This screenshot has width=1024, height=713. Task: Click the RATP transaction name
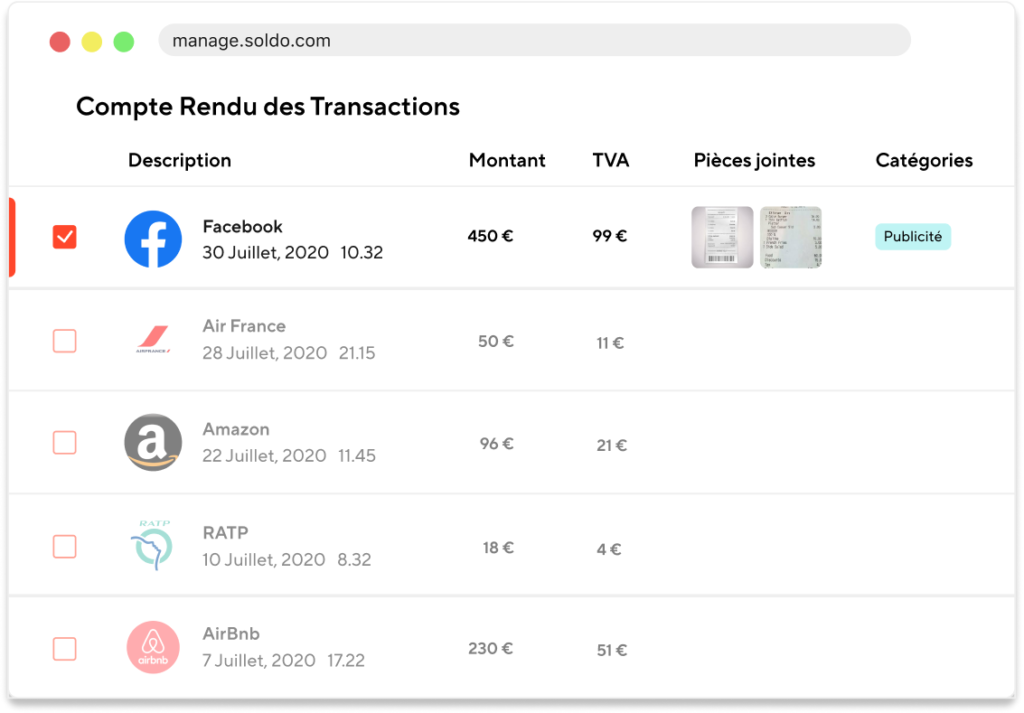coord(225,533)
